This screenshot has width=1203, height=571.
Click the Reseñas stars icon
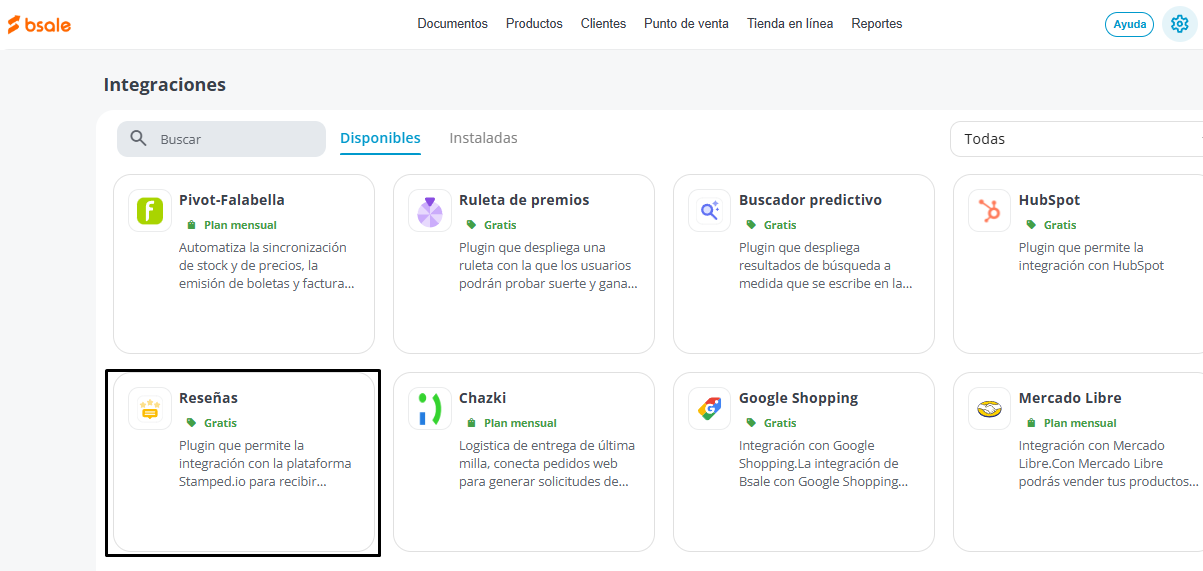coord(150,409)
